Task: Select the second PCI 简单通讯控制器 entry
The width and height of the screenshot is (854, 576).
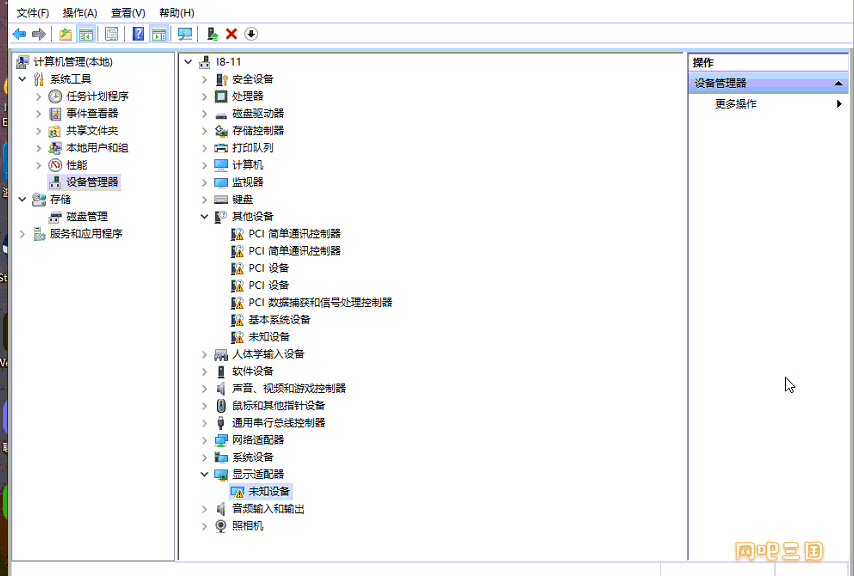Action: click(x=295, y=251)
